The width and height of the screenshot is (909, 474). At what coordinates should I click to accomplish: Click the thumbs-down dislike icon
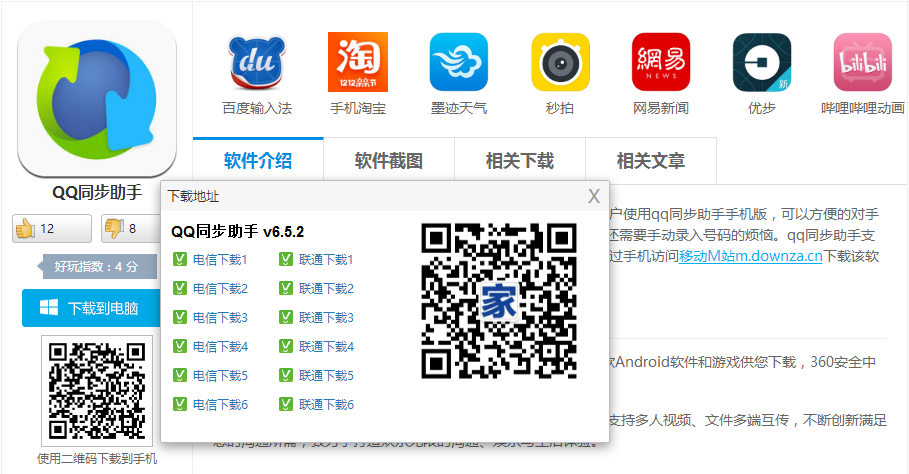[114, 228]
